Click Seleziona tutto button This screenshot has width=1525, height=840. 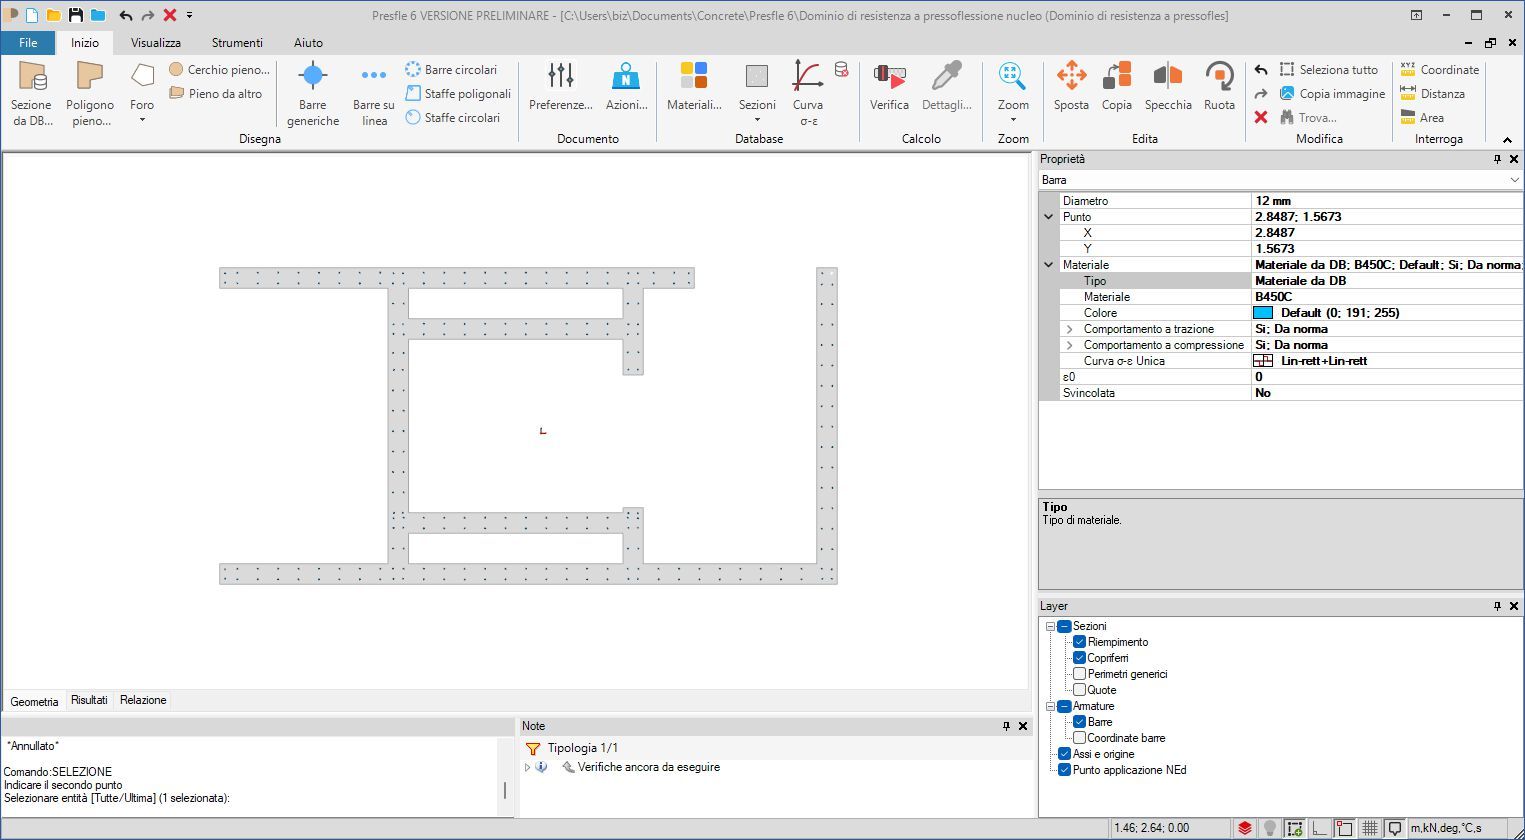[1328, 70]
